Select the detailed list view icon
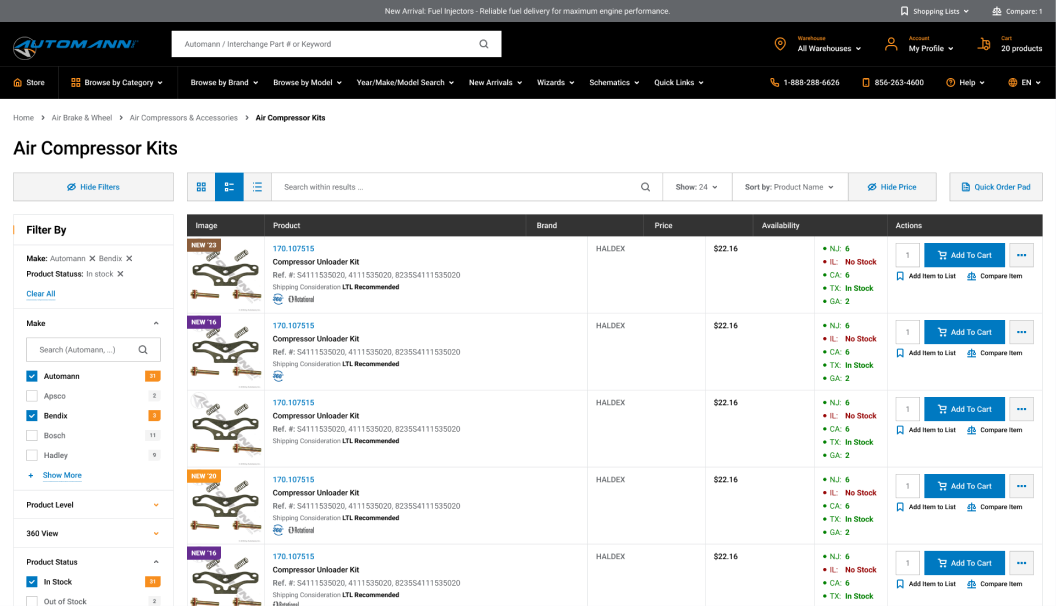The height and width of the screenshot is (606, 1056). click(229, 187)
